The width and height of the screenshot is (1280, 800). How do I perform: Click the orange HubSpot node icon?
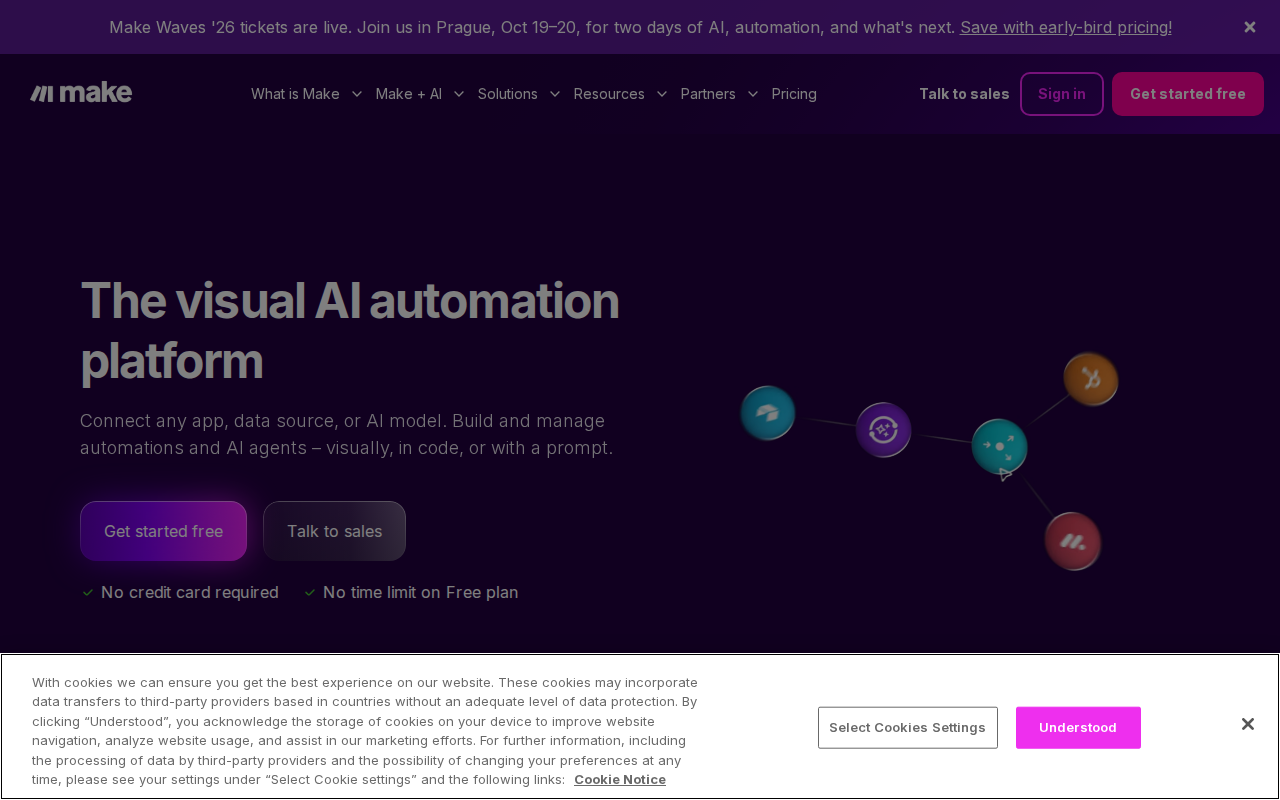pyautogui.click(x=1090, y=379)
